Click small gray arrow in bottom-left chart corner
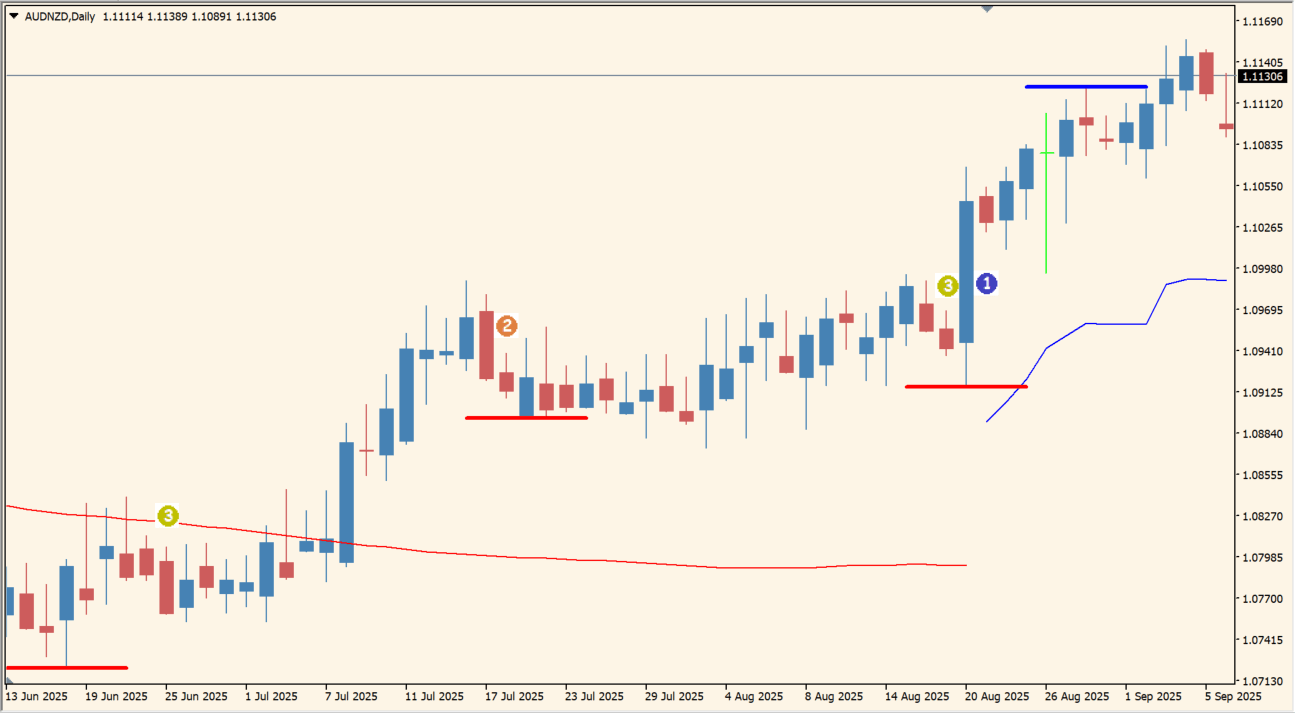Image resolution: width=1295 pixels, height=713 pixels. (9, 680)
